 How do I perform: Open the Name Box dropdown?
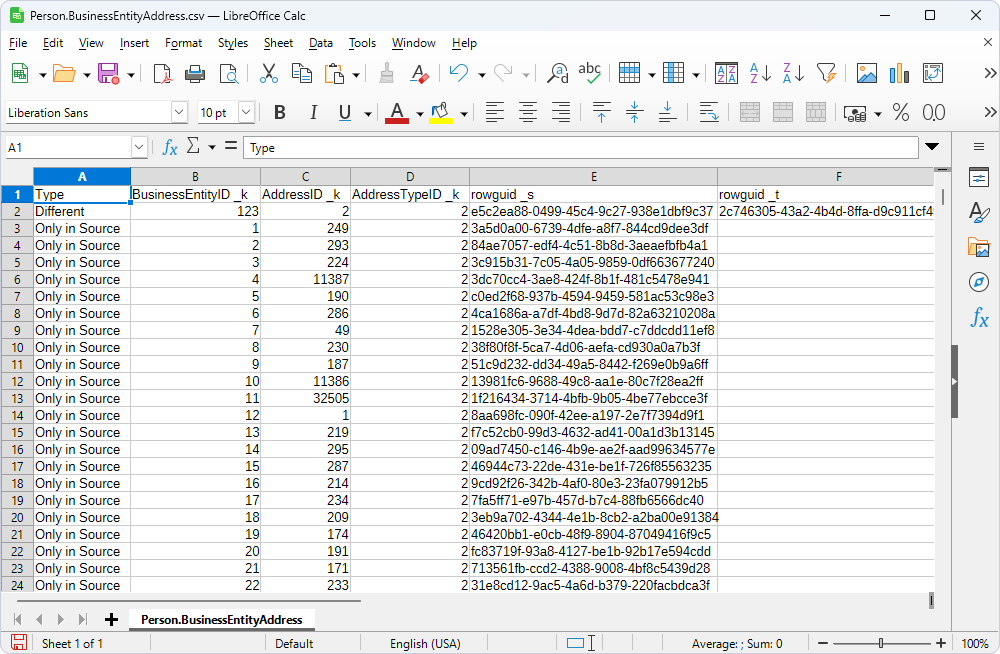[x=139, y=148]
